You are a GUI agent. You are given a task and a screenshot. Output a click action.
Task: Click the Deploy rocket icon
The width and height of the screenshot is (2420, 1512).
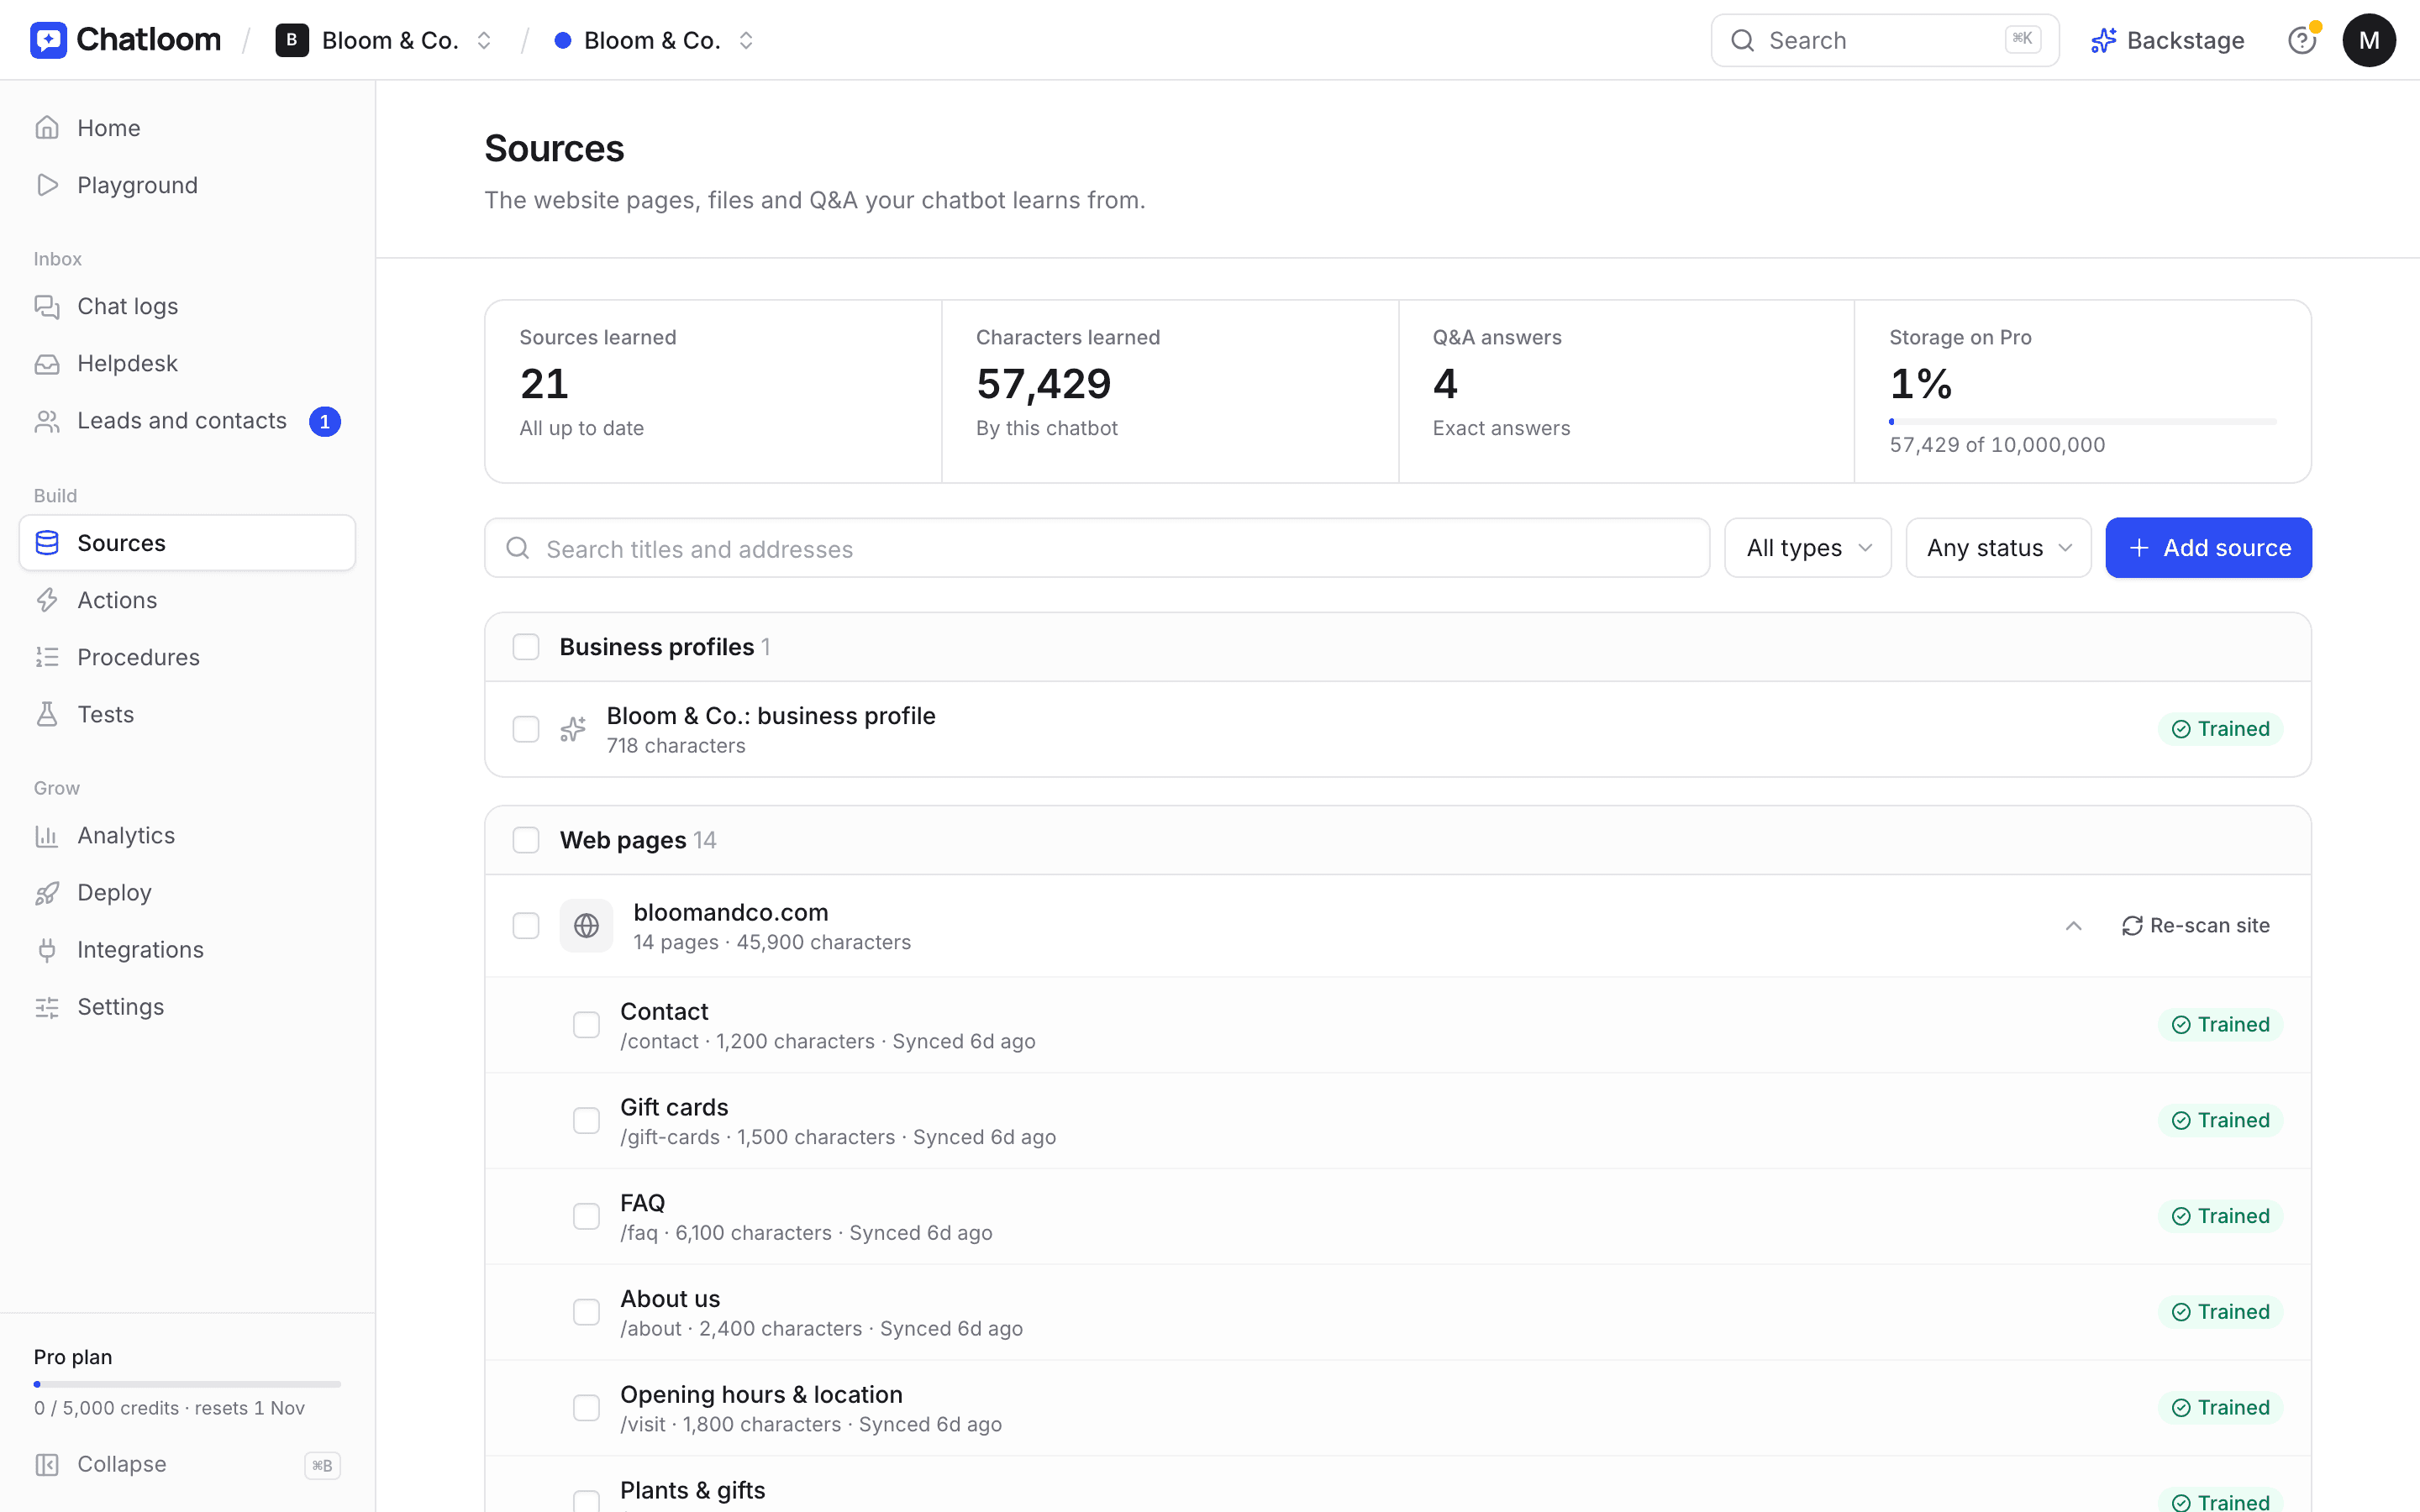47,892
